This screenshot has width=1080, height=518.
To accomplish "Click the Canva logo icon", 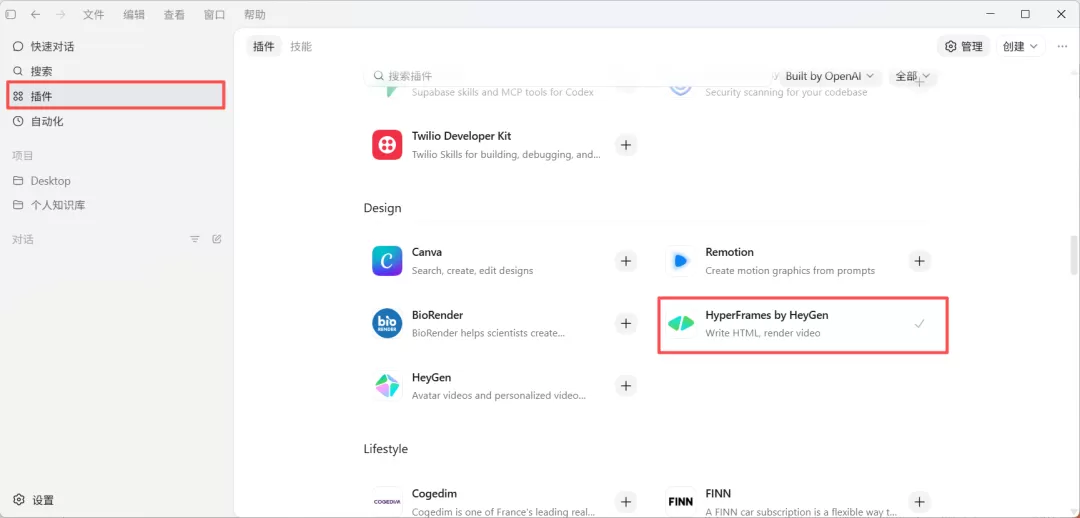I will pos(387,261).
